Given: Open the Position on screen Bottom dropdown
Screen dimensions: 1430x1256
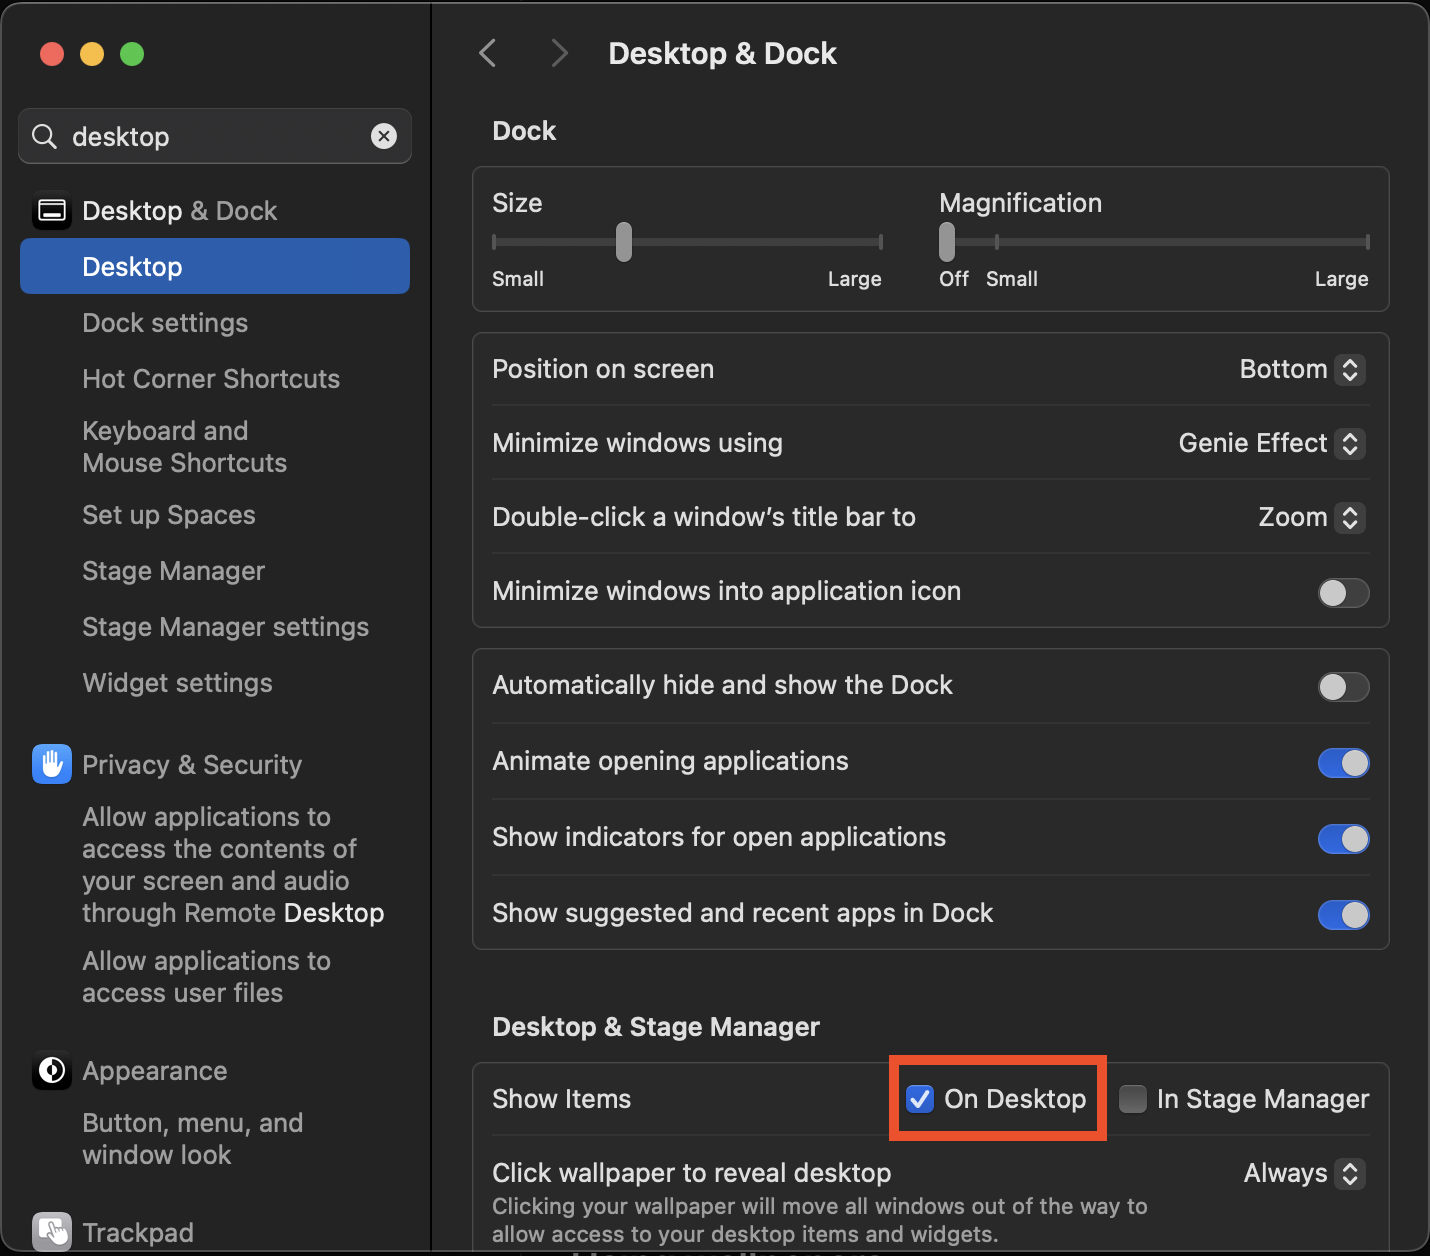Looking at the screenshot, I should (1302, 369).
